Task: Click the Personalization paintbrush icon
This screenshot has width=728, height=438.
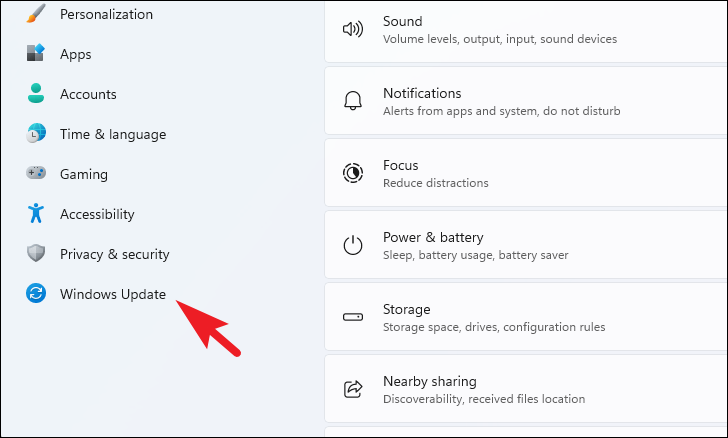Action: click(x=36, y=14)
